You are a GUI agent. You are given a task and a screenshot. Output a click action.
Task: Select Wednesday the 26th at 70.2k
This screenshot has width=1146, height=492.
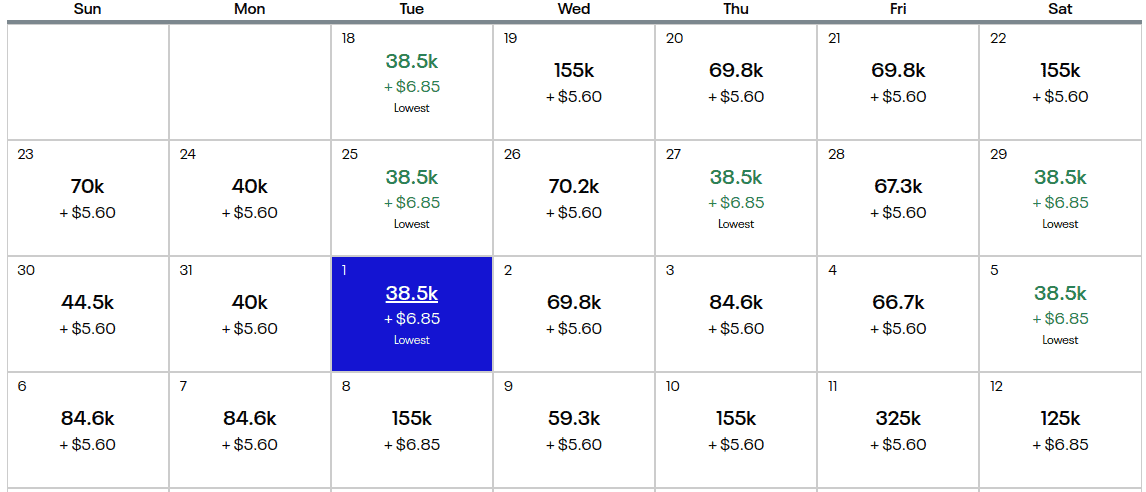tap(574, 198)
